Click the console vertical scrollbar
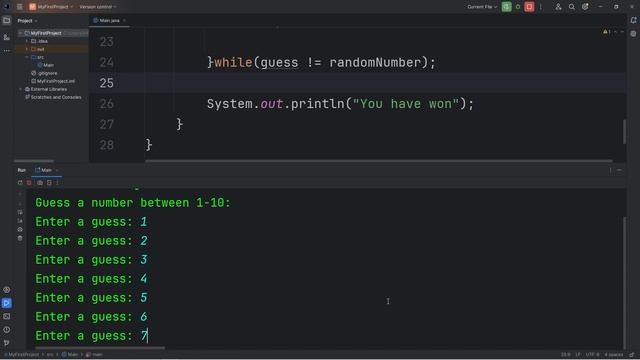The width and height of the screenshot is (640, 360). (x=624, y=283)
